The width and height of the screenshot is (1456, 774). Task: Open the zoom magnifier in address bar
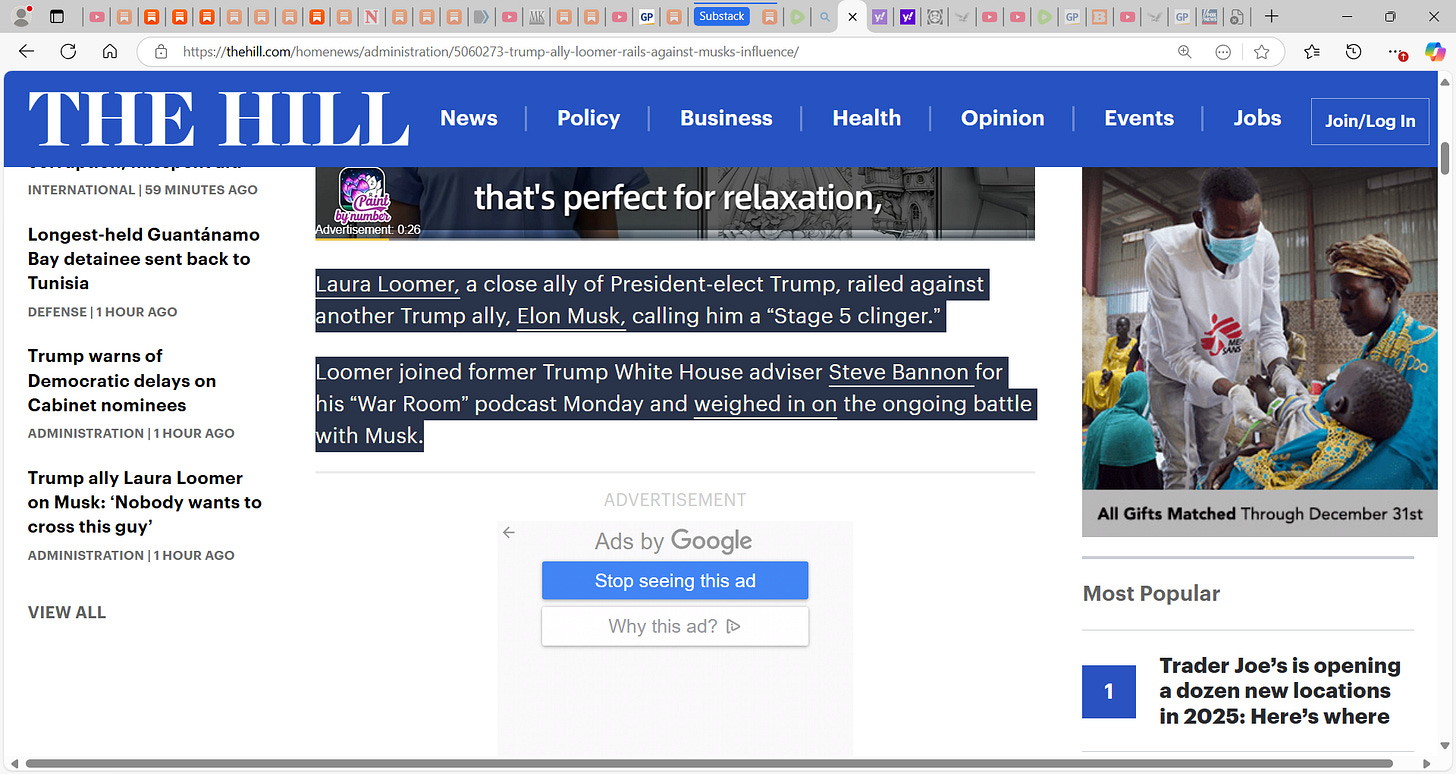1185,52
